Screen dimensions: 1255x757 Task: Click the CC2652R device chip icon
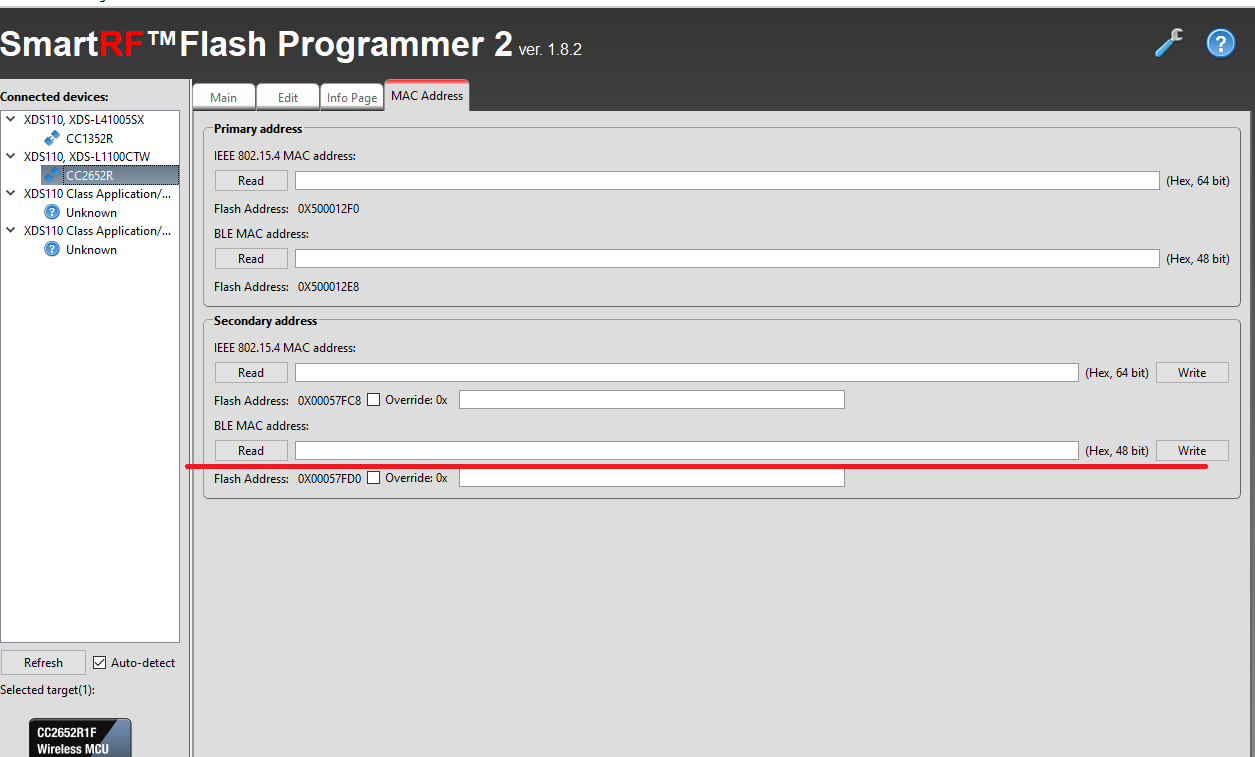click(x=52, y=175)
